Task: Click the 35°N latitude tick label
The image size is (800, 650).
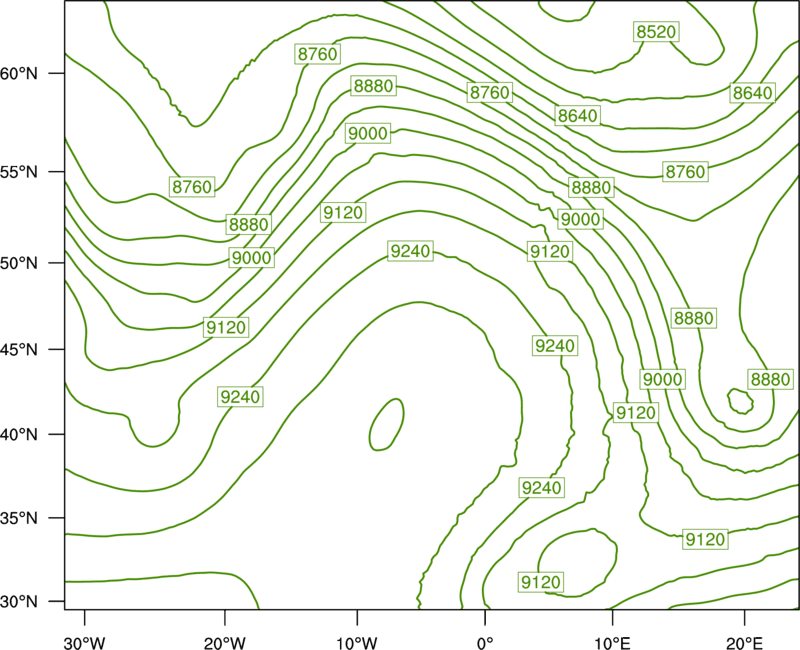Action: click(x=19, y=518)
